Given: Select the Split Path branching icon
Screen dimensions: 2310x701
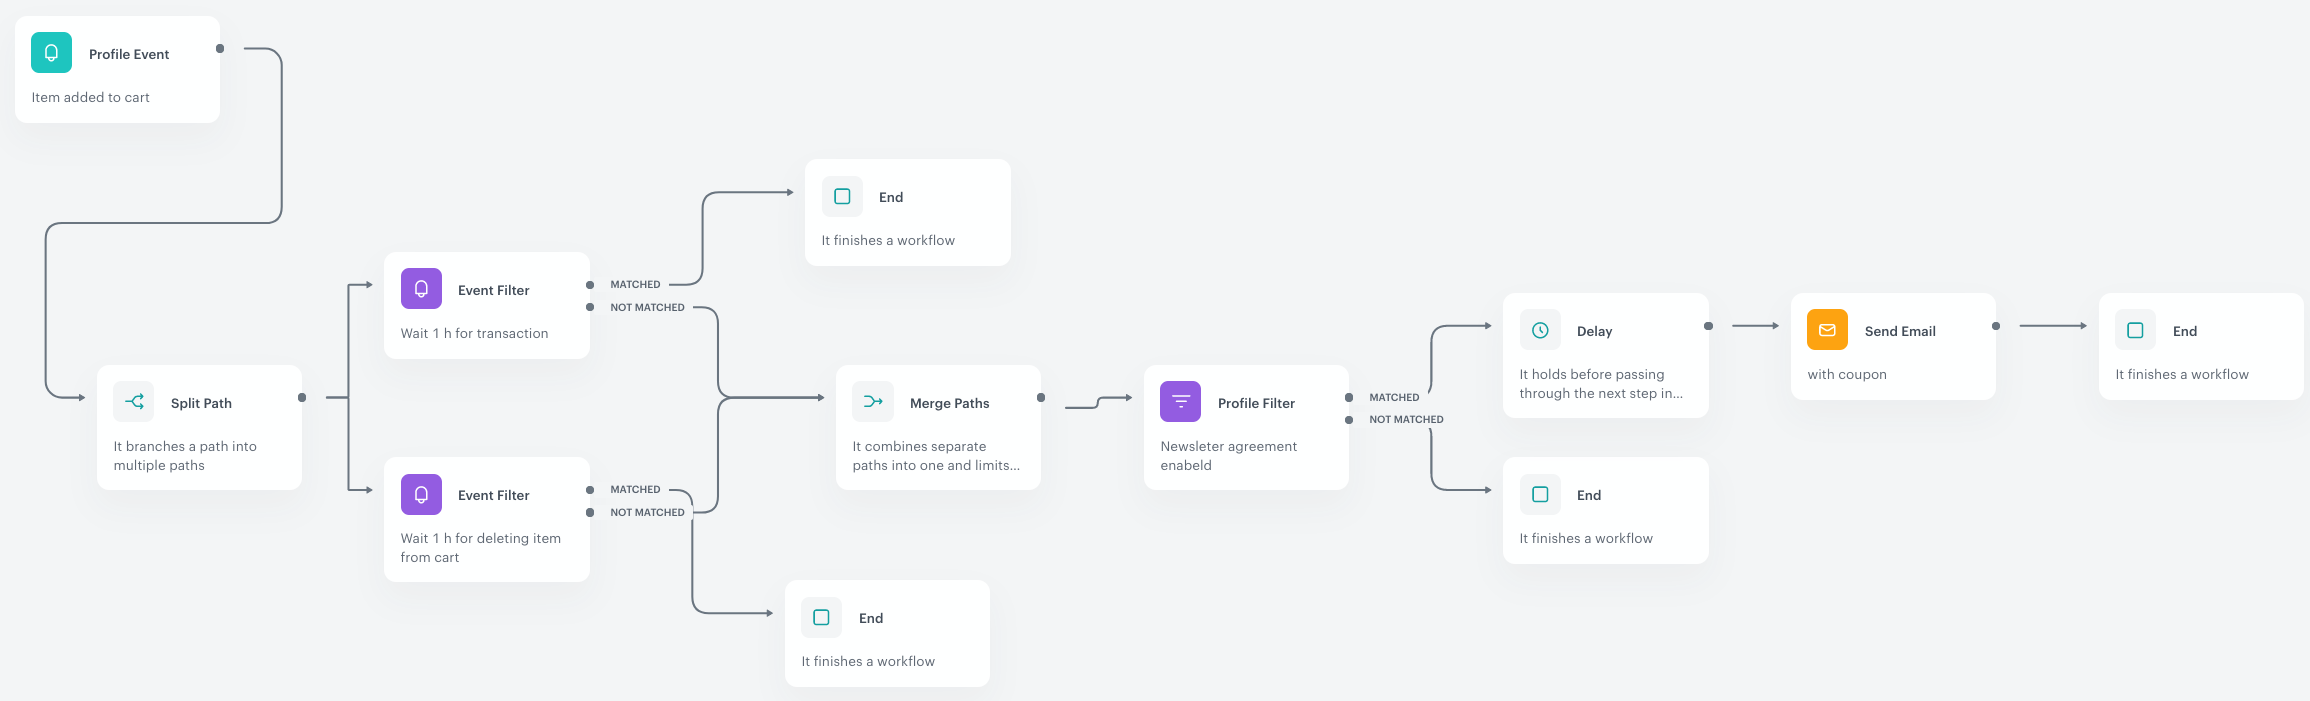Looking at the screenshot, I should coord(133,402).
